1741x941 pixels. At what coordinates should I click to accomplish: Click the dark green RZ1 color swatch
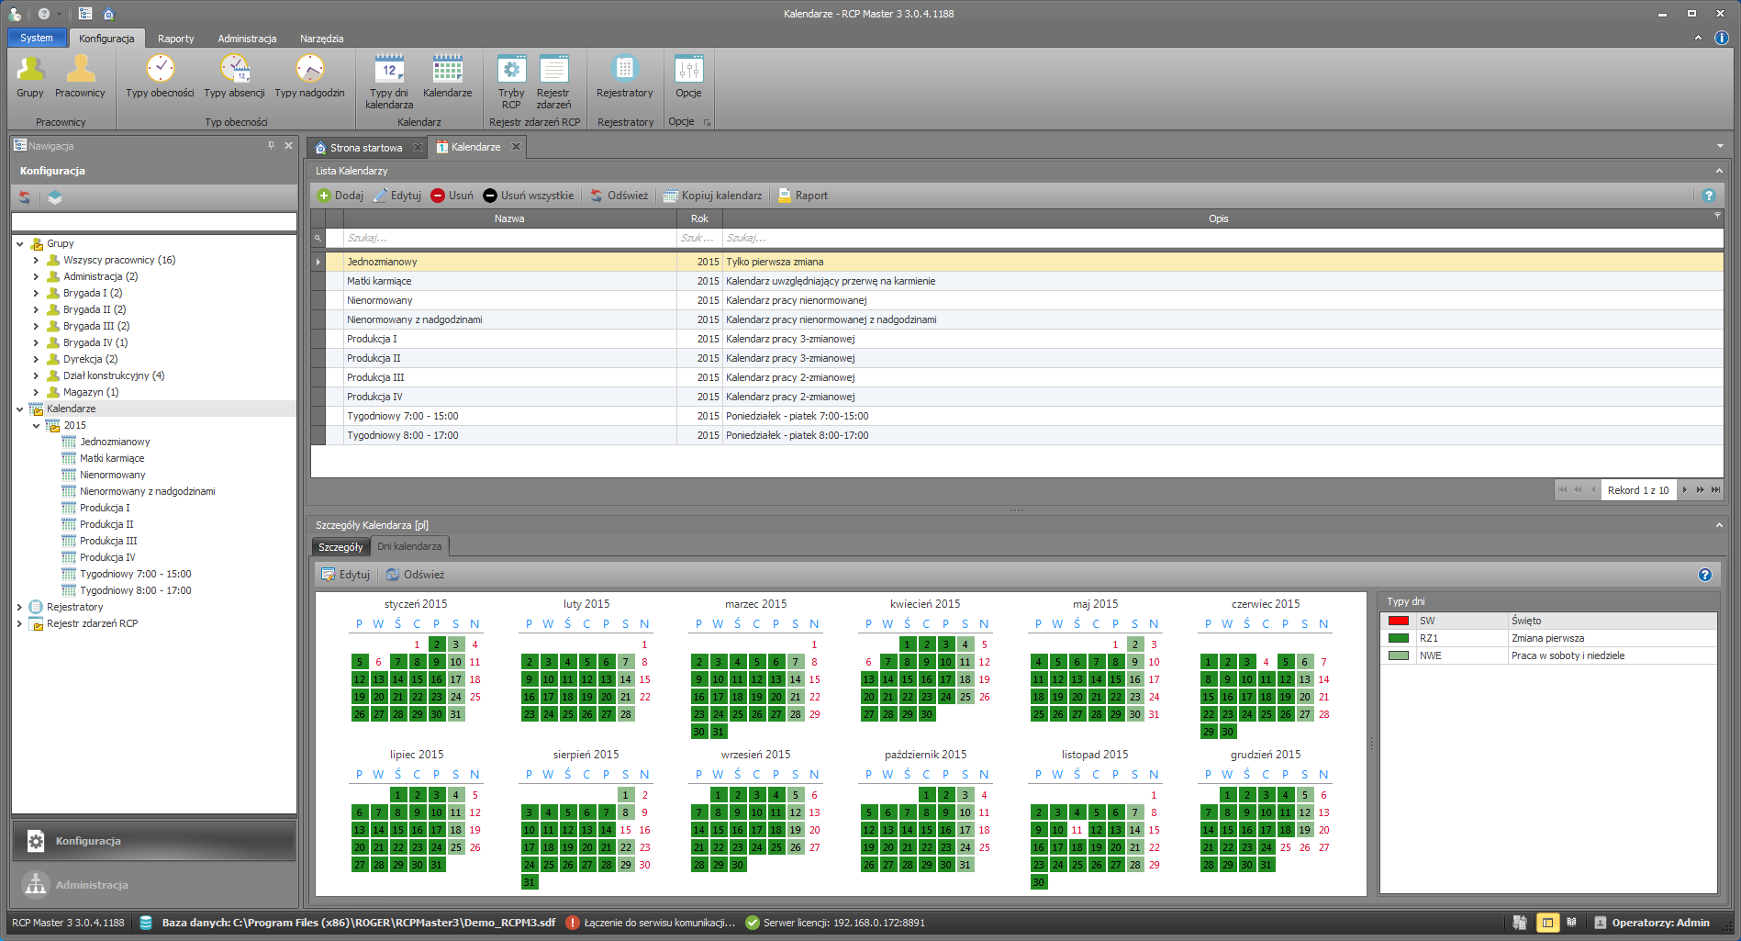click(x=1398, y=638)
